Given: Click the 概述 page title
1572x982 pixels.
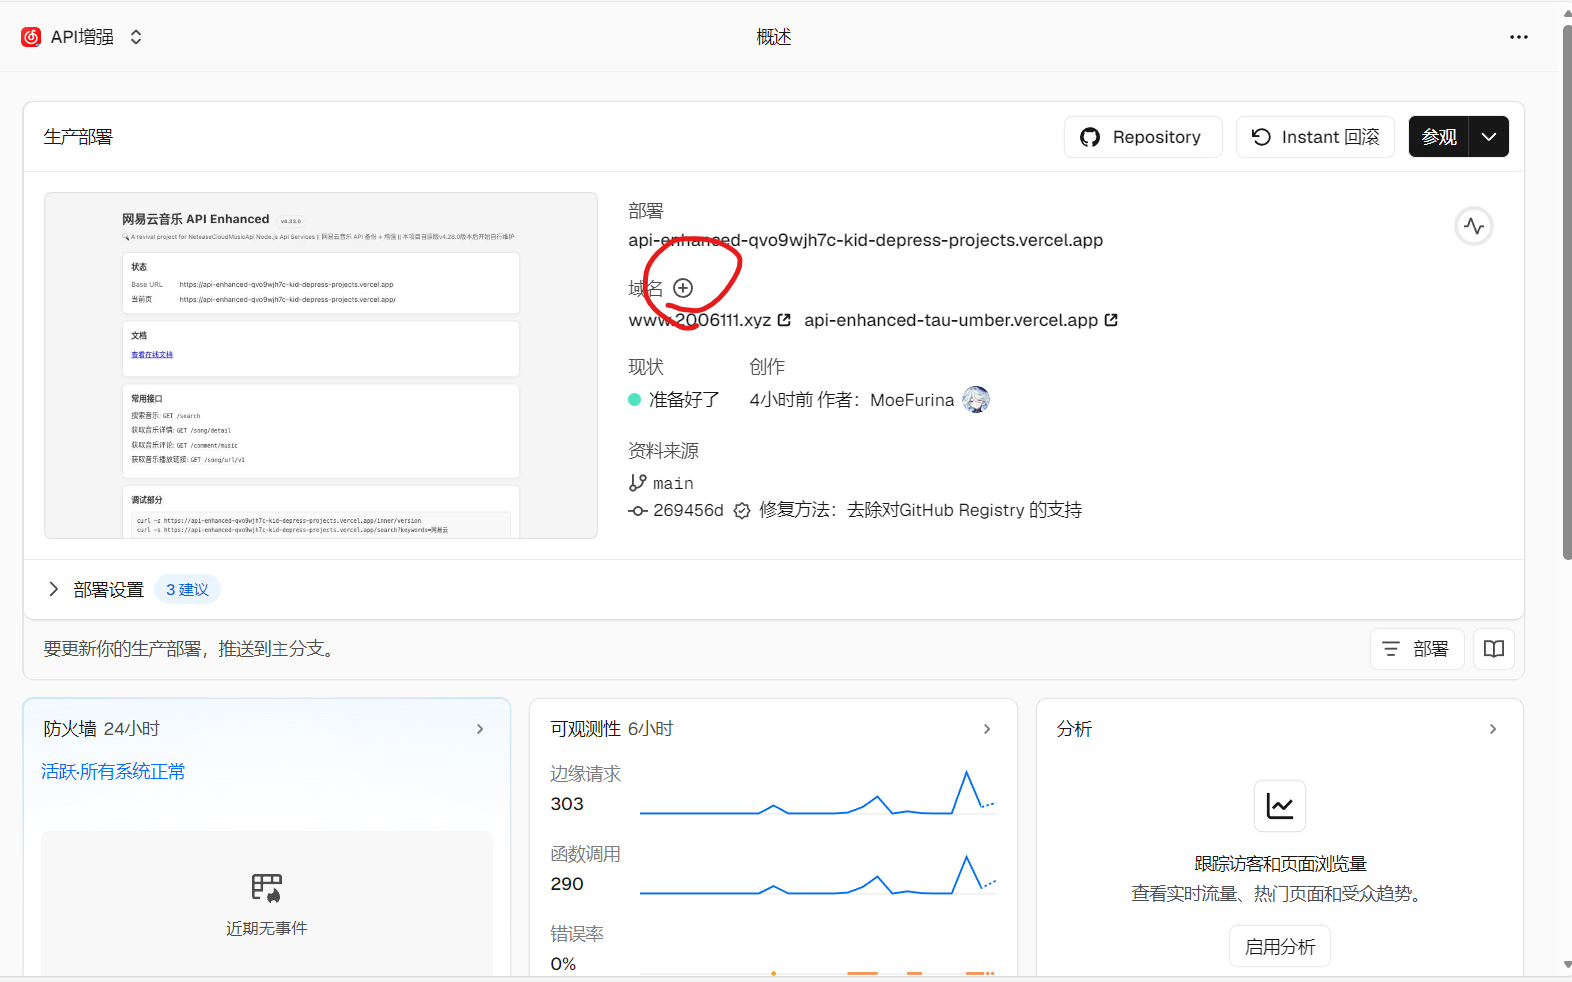Looking at the screenshot, I should pos(774,37).
